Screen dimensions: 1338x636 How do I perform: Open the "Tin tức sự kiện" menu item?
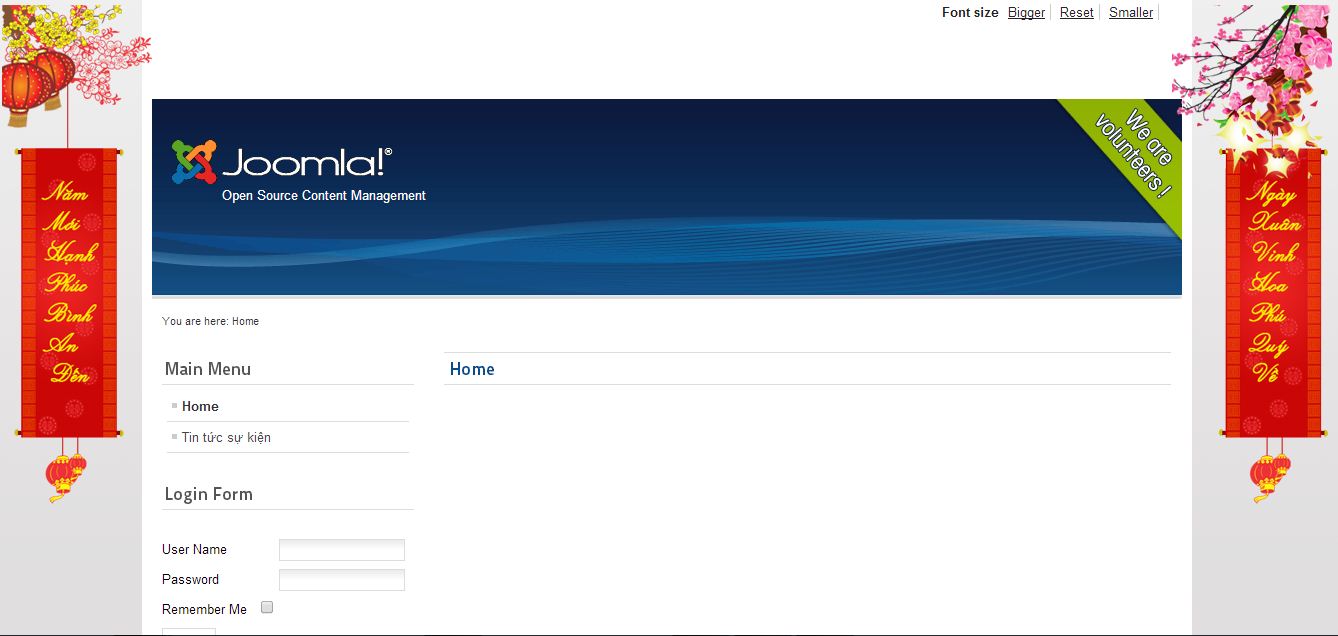pyautogui.click(x=226, y=437)
